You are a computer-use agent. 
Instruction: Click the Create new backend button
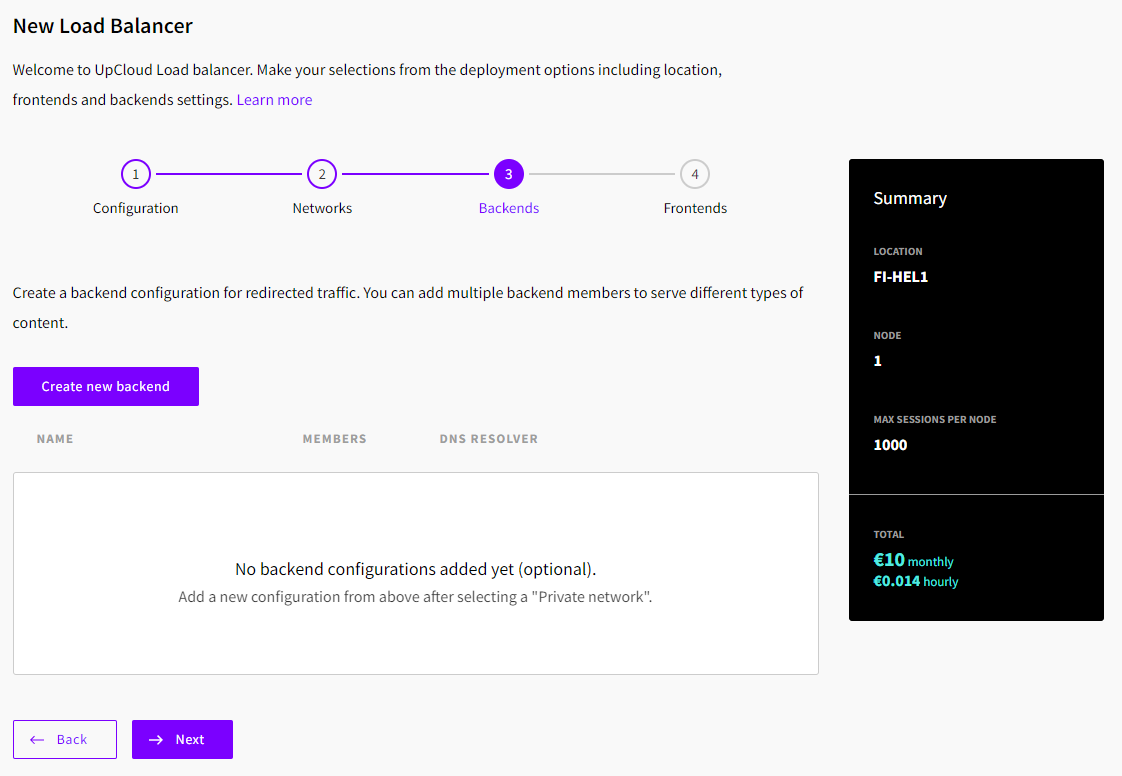(106, 387)
